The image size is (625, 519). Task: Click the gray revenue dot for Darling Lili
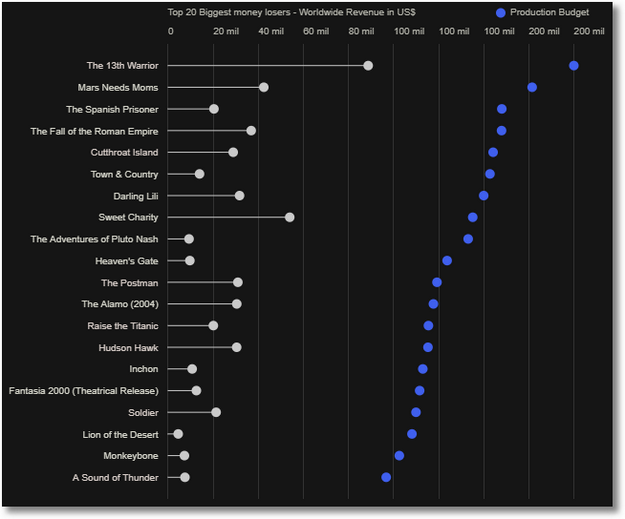click(239, 196)
